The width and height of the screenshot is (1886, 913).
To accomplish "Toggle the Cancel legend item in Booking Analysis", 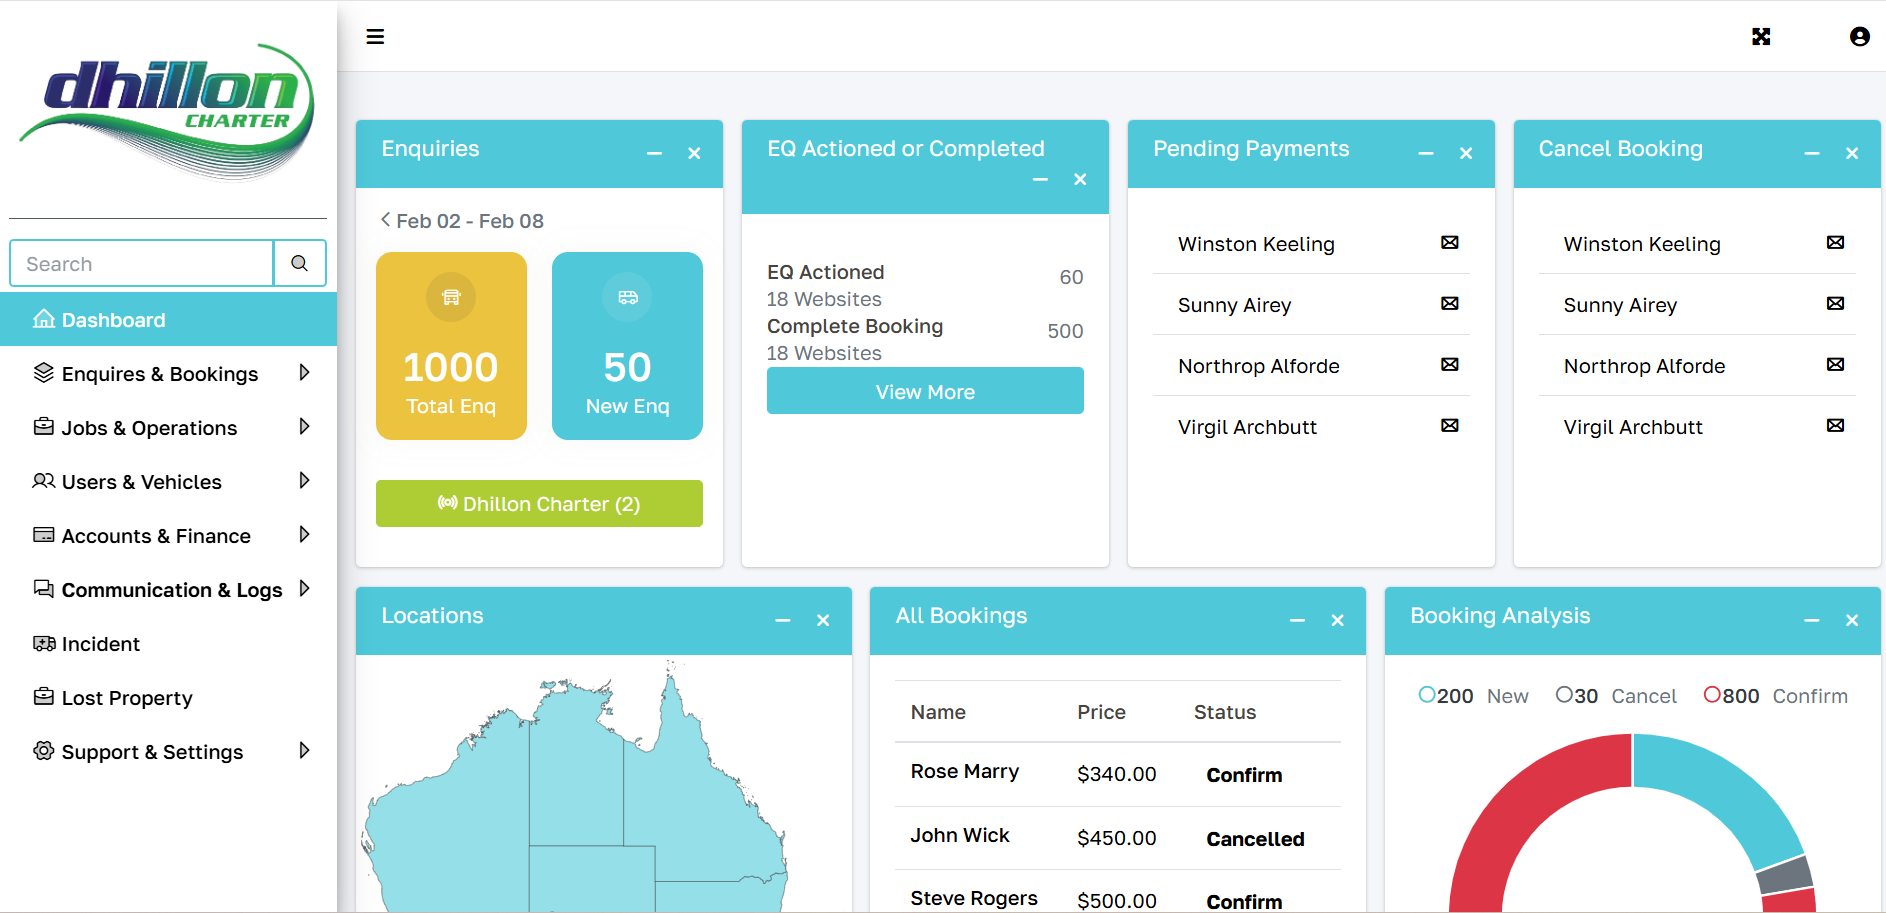I will (x=1616, y=696).
